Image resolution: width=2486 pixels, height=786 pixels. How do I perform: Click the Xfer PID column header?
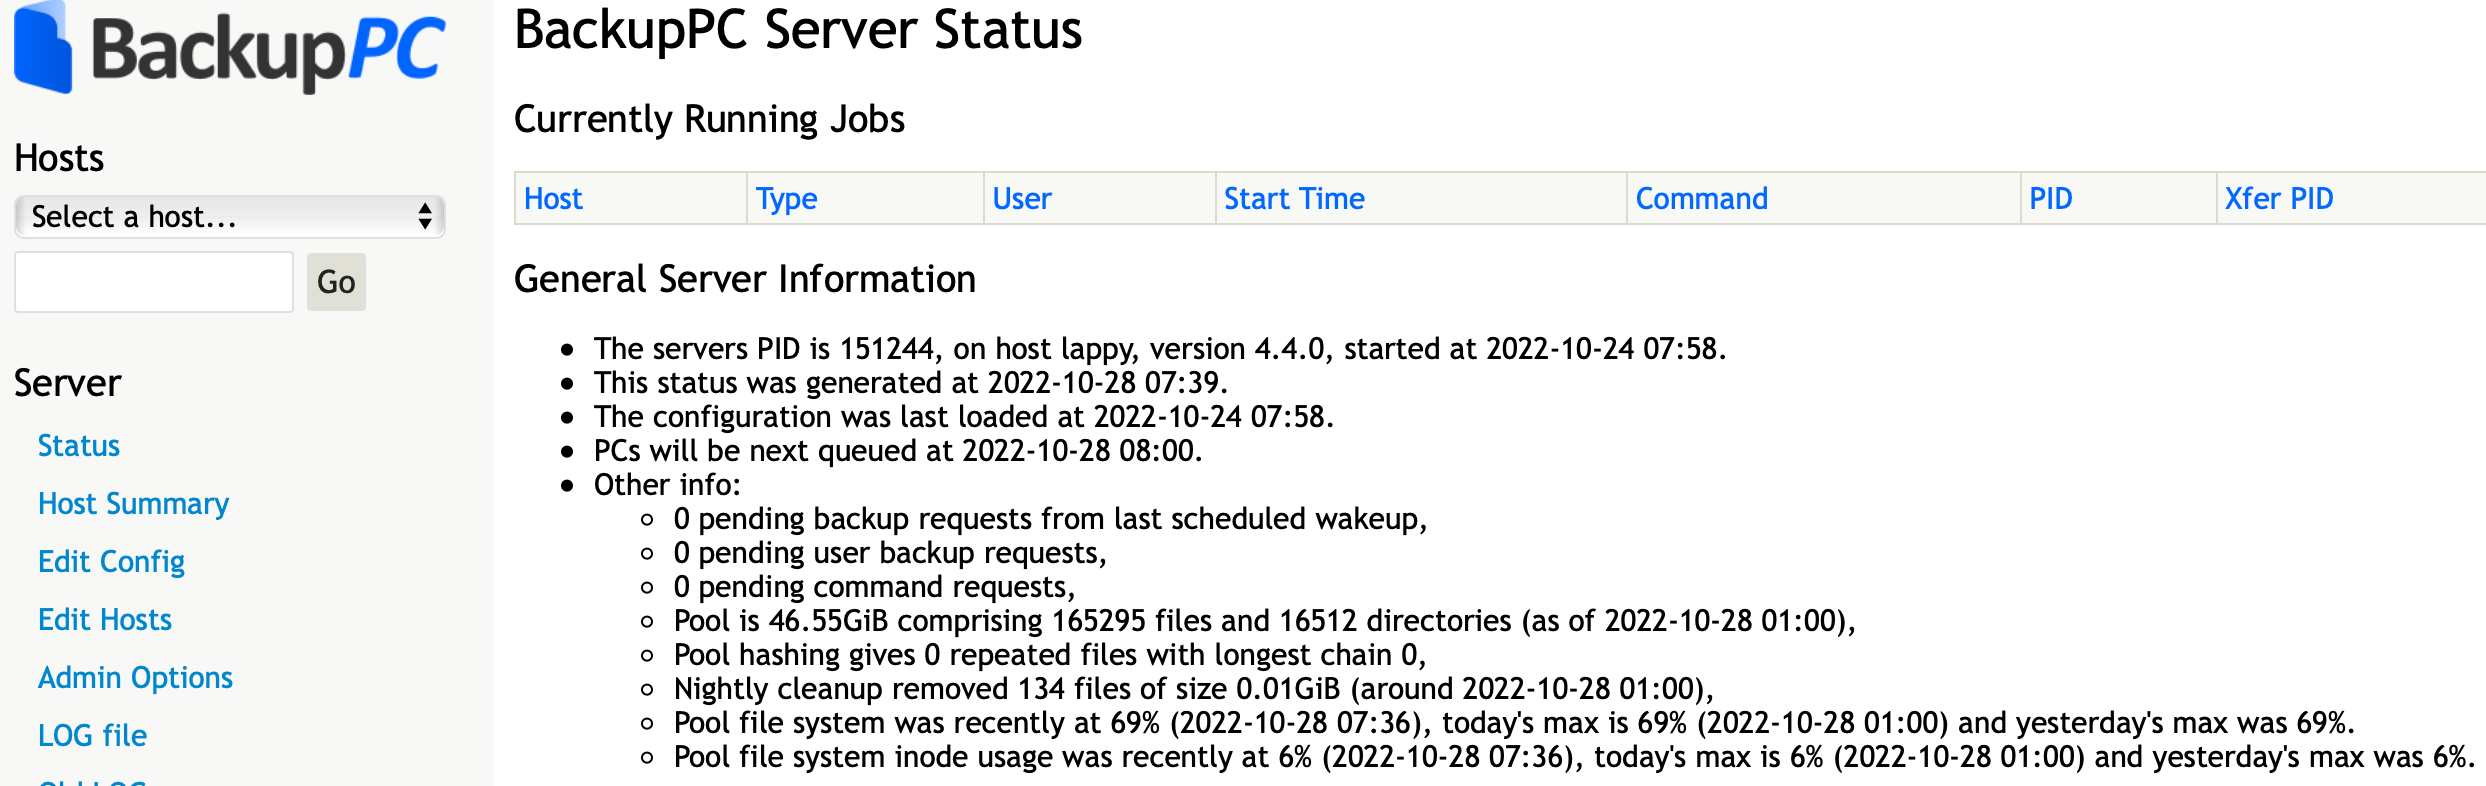coord(2278,199)
